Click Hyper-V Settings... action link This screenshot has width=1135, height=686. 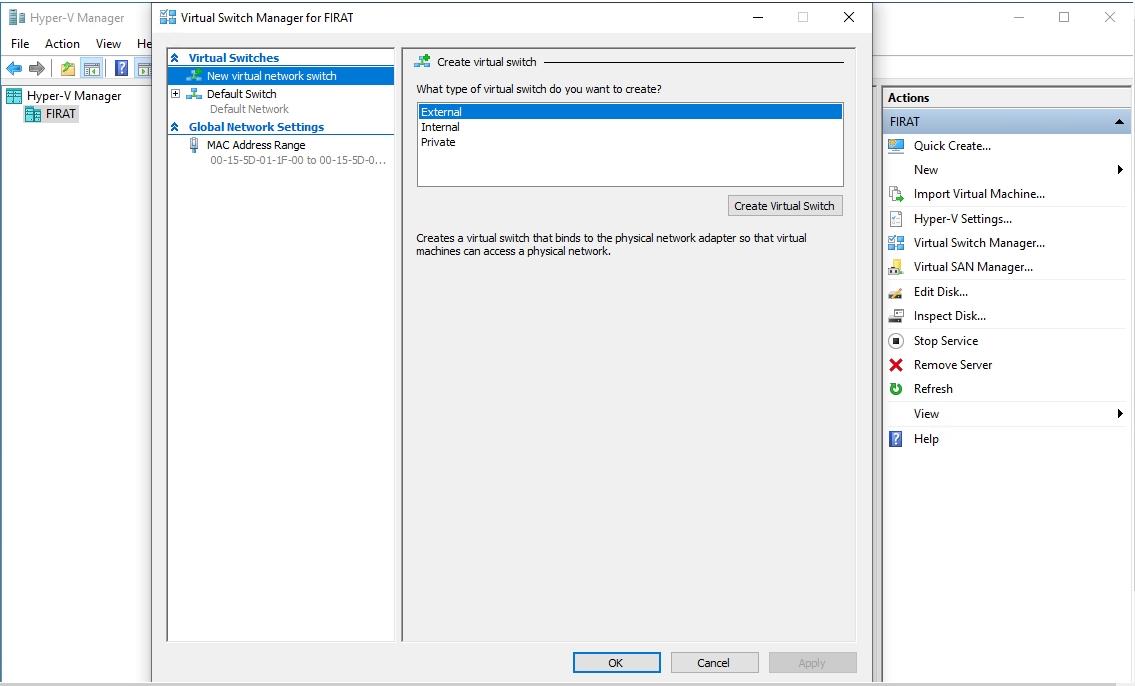coord(963,219)
